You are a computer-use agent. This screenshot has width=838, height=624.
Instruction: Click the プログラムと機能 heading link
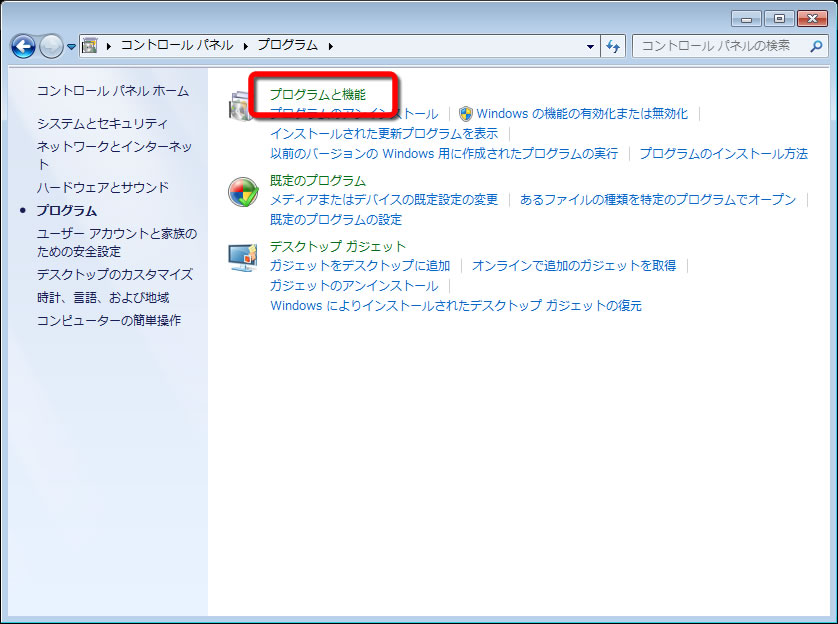pyautogui.click(x=318, y=95)
